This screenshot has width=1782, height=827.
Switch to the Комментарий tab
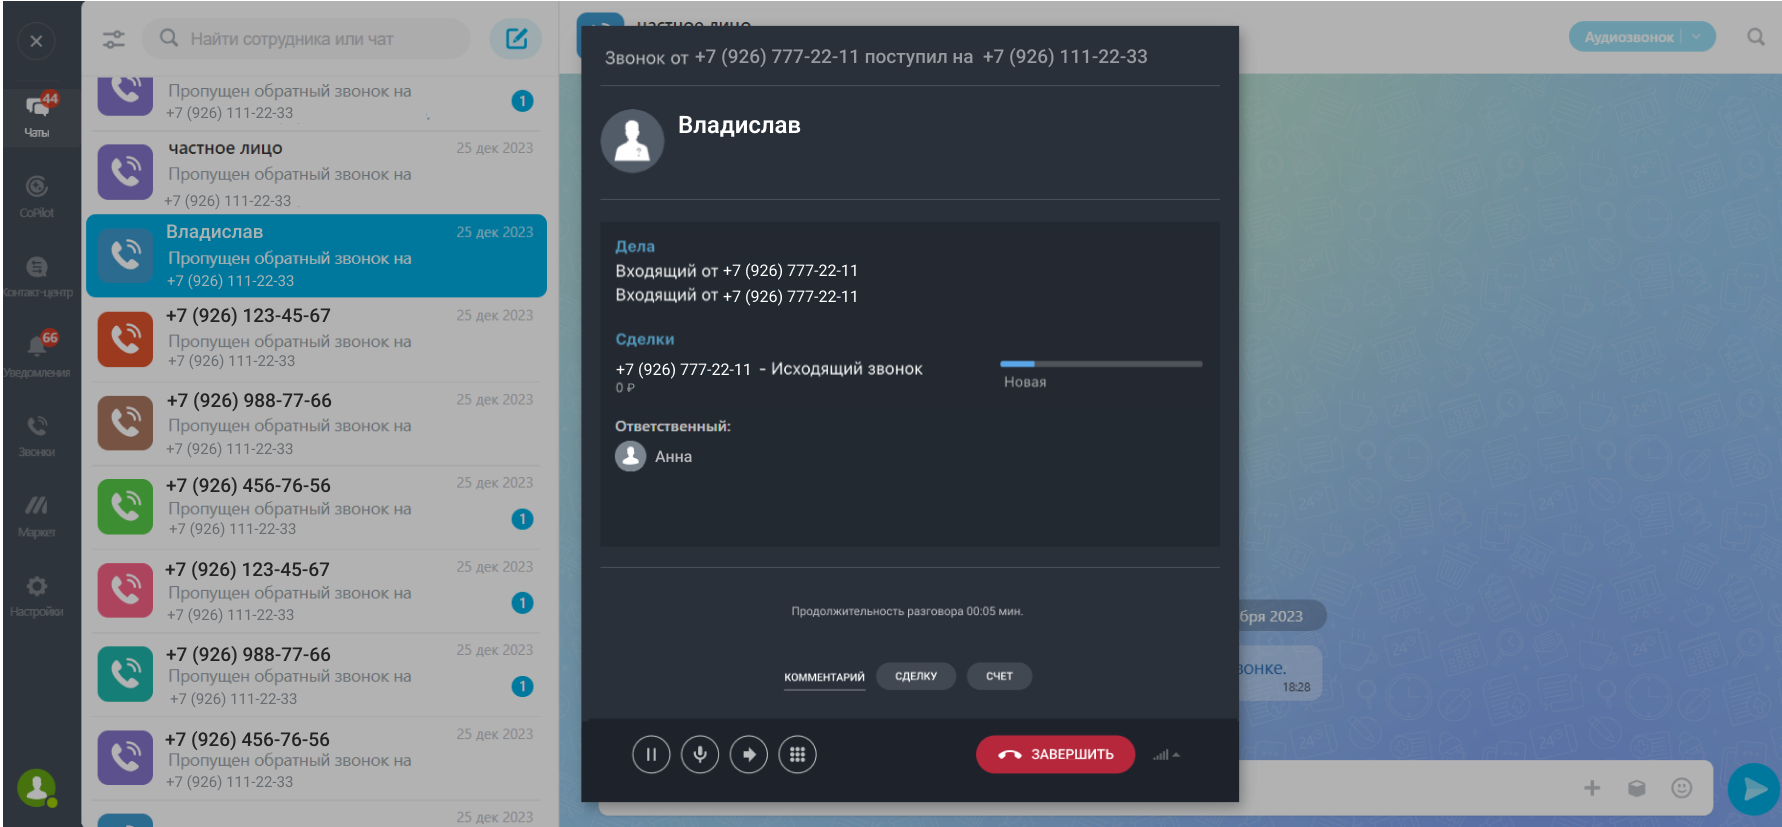click(x=824, y=677)
